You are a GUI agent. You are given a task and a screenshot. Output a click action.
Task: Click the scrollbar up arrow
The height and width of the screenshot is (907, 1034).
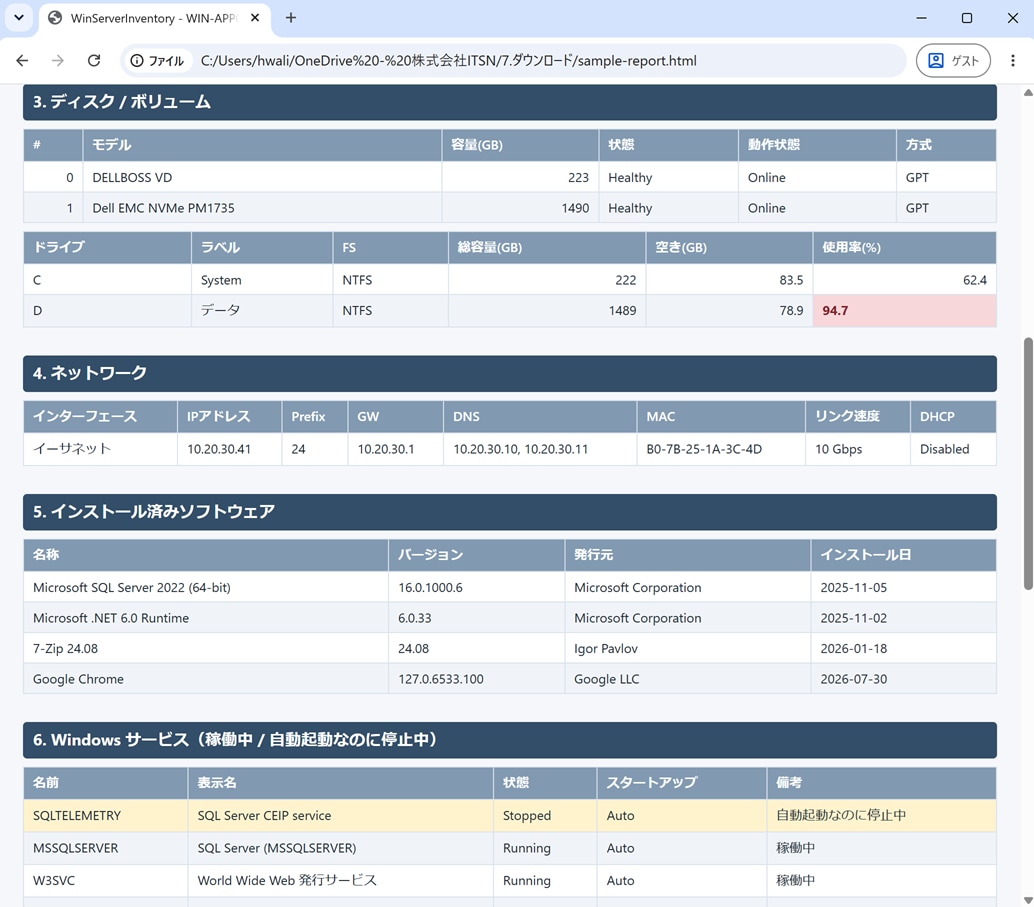click(1028, 92)
